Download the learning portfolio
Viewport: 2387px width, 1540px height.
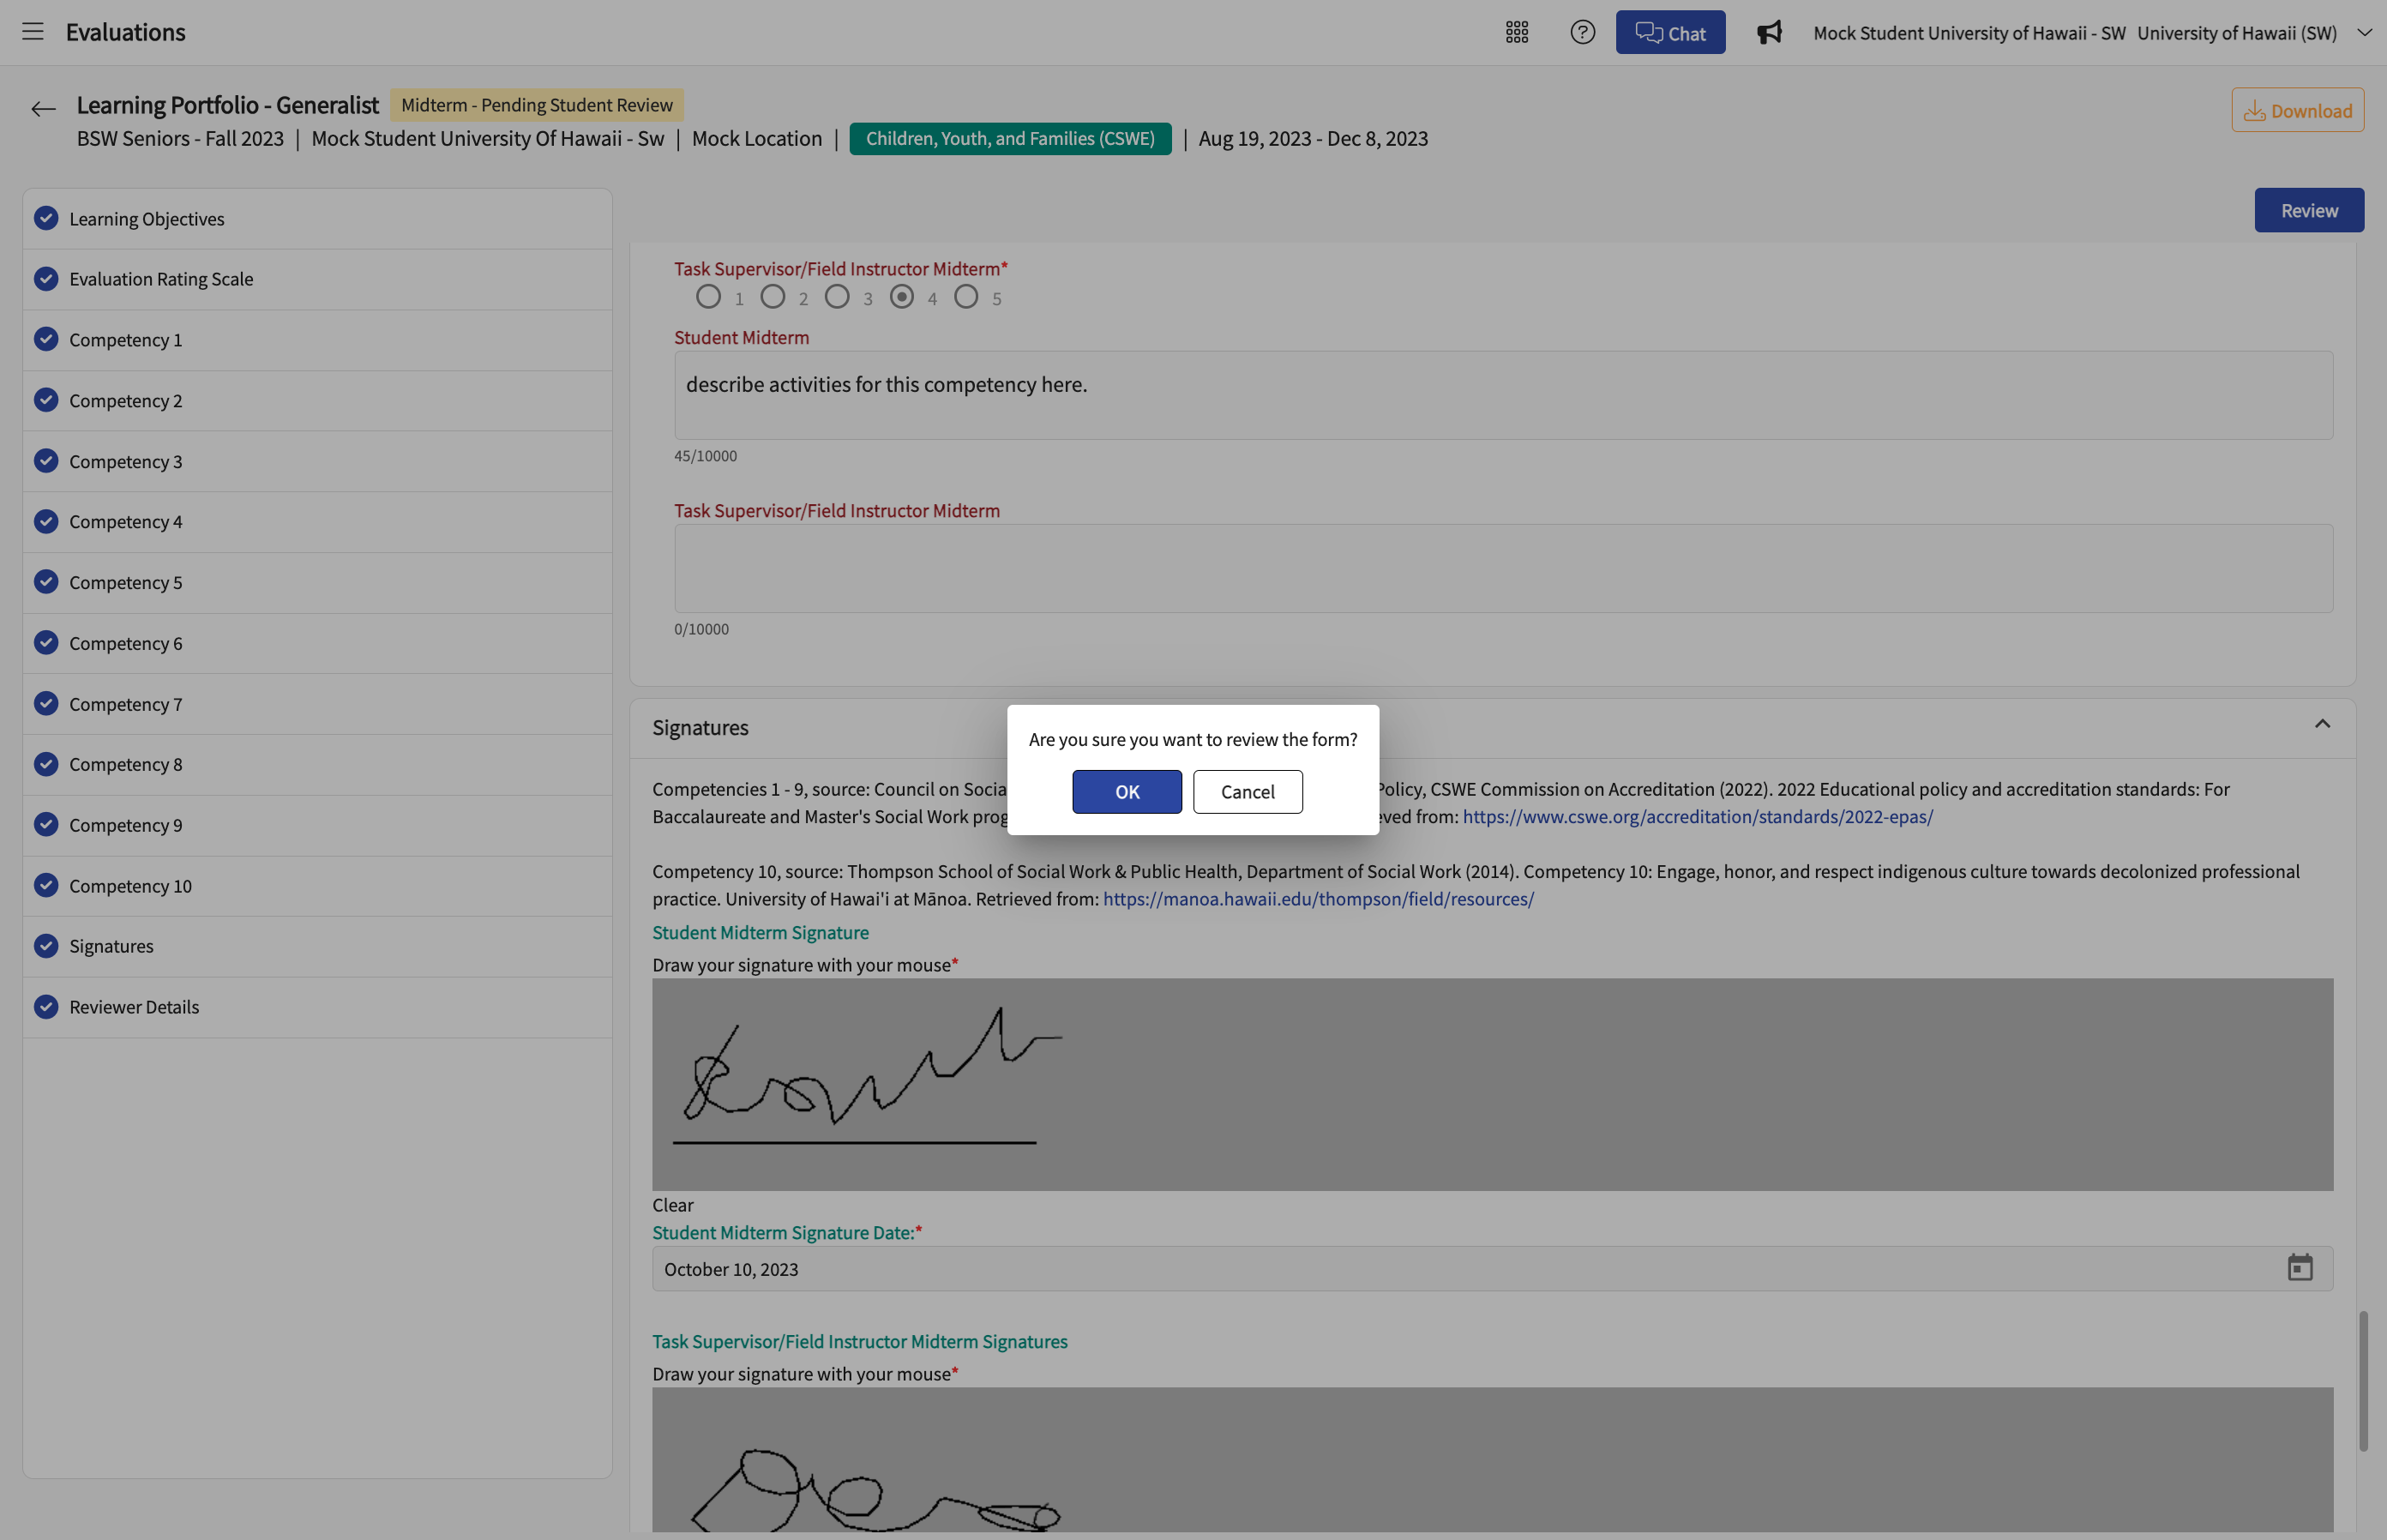point(2297,110)
